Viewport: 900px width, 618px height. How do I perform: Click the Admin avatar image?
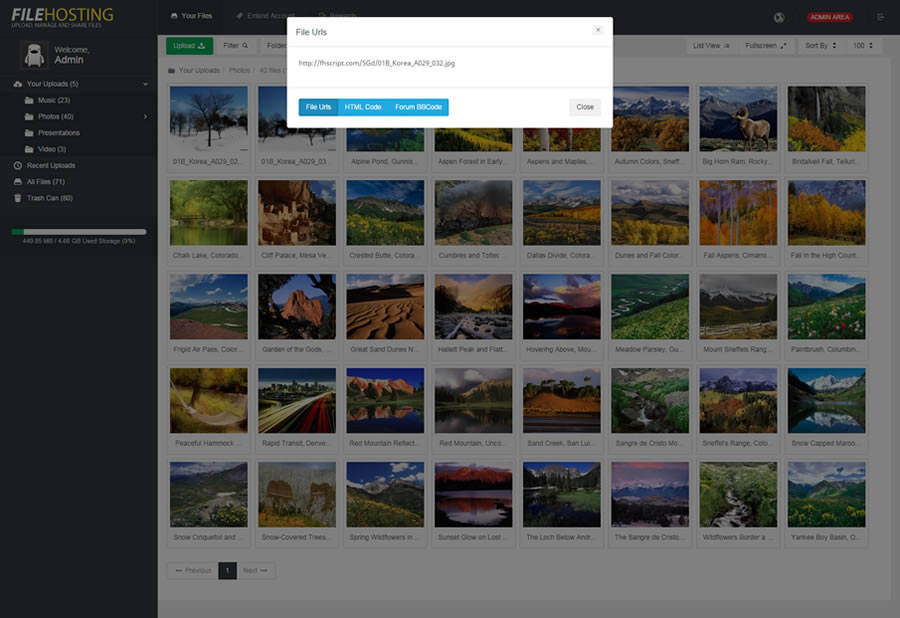pyautogui.click(x=34, y=55)
